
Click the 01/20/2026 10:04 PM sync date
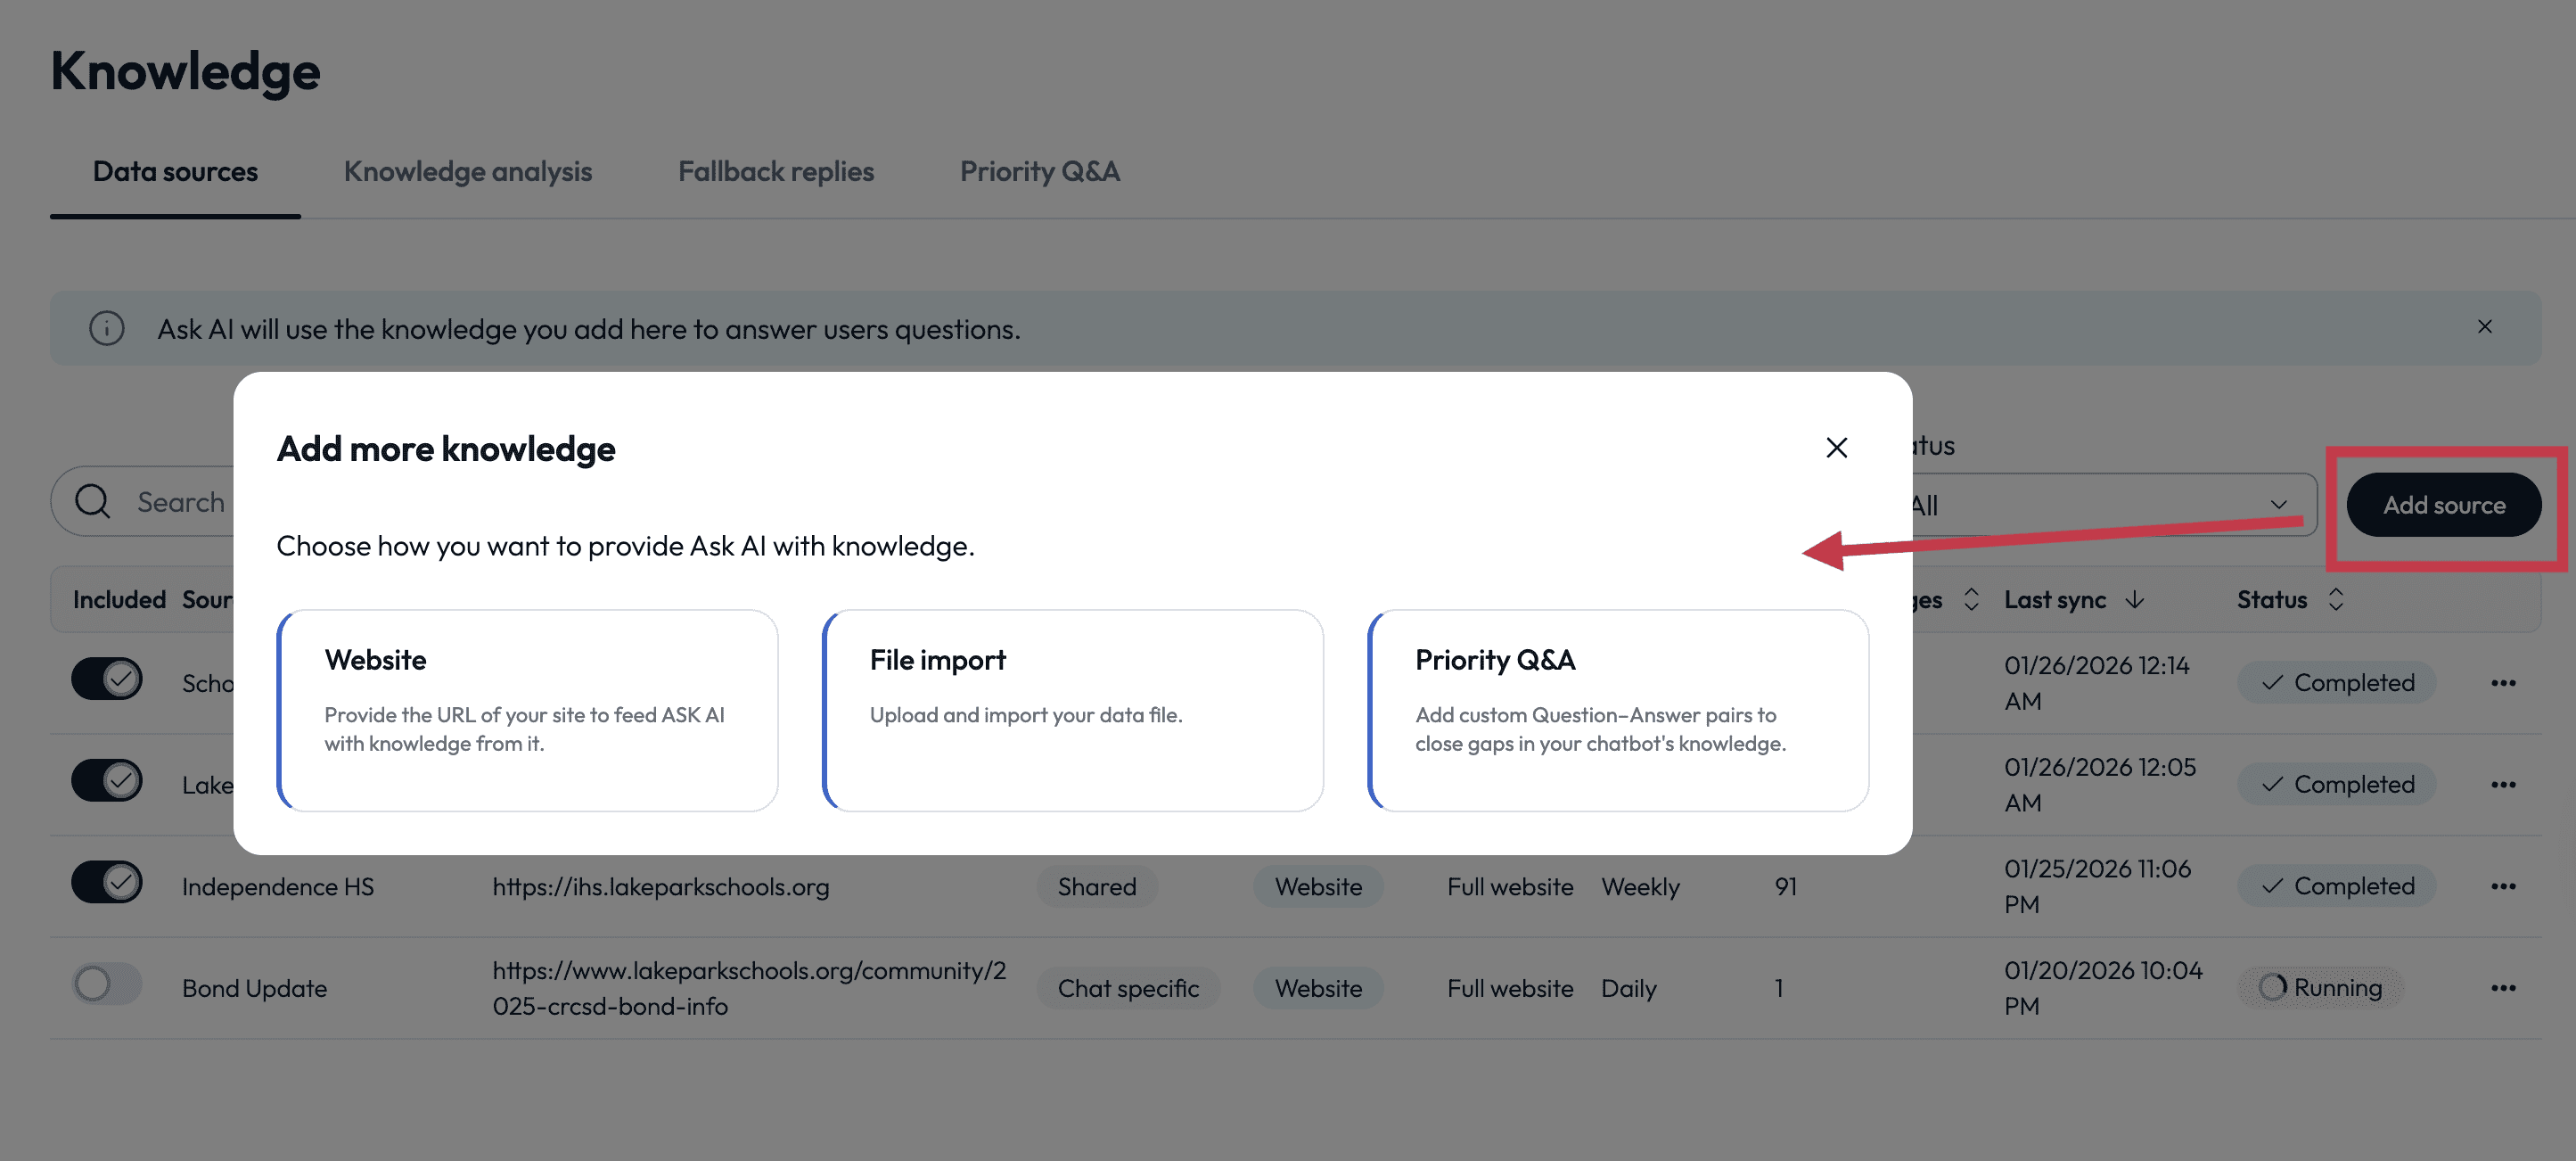[x=2103, y=988]
